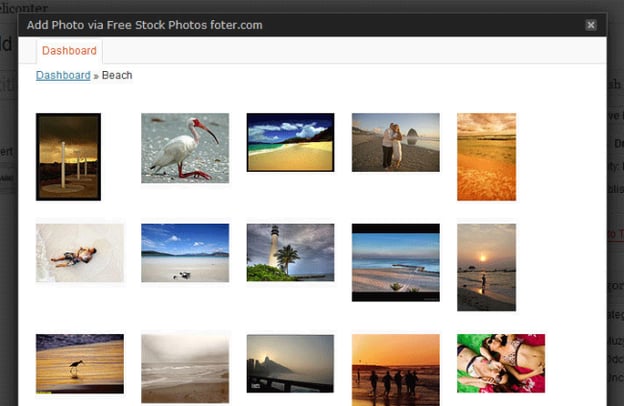The image size is (624, 406).
Task: Select the Dashboard tab
Action: (69, 51)
